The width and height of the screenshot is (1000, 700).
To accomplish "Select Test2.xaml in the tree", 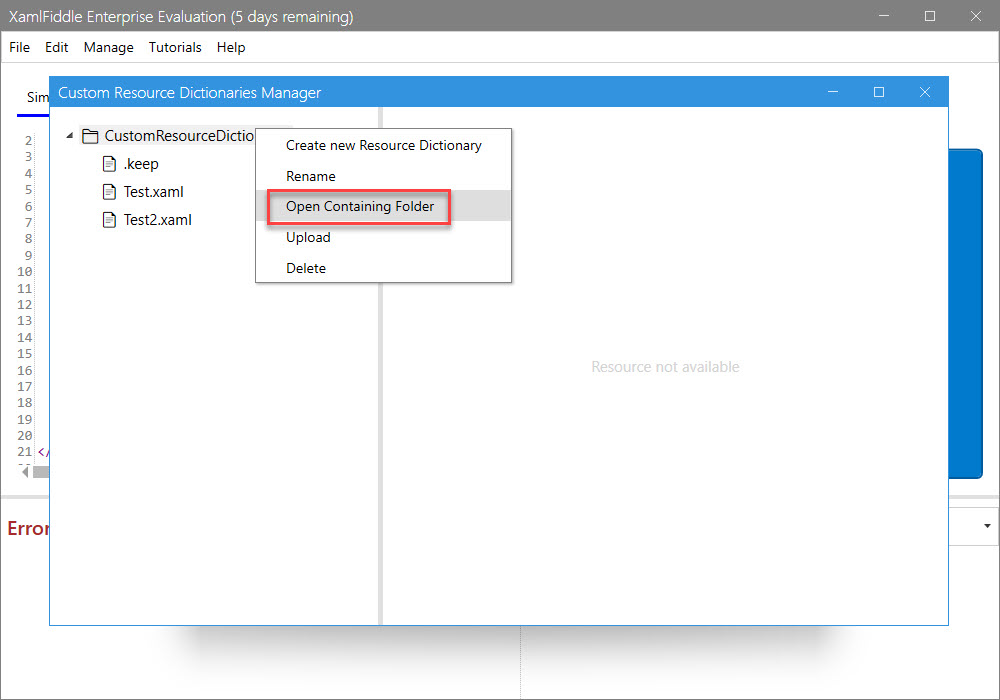I will click(x=157, y=220).
